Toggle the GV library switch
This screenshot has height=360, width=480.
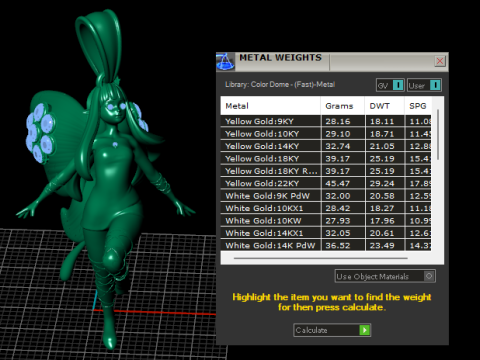[390, 85]
